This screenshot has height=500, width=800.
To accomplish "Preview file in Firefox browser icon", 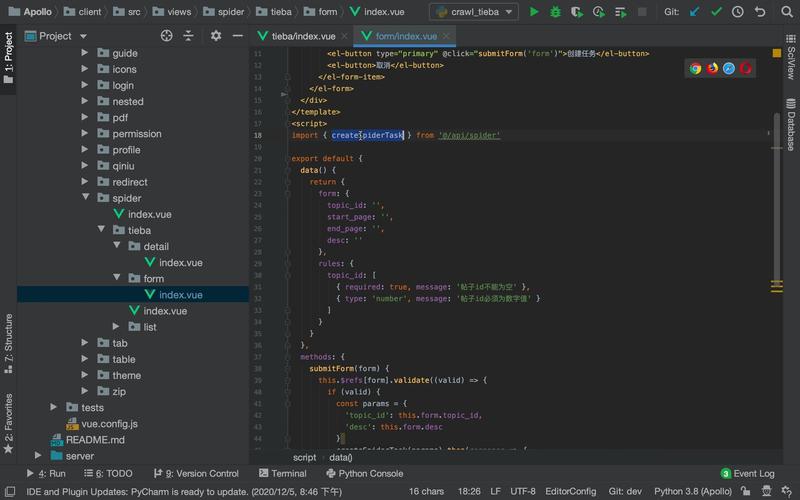I will (712, 68).
